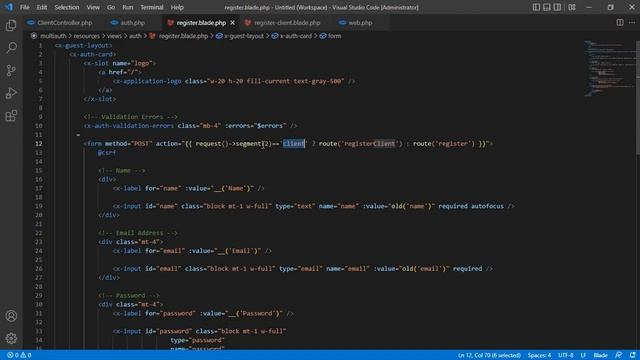Open the Terminal menu
640x360 pixels.
[x=152, y=7]
